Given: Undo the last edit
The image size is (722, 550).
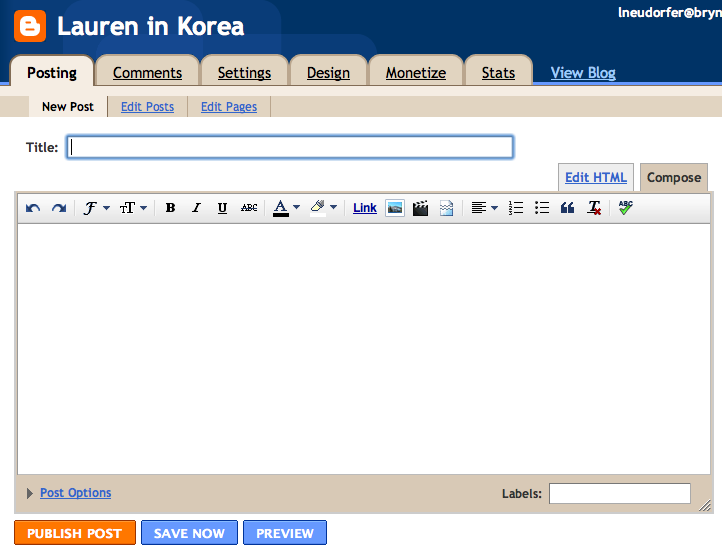Looking at the screenshot, I should (33, 208).
